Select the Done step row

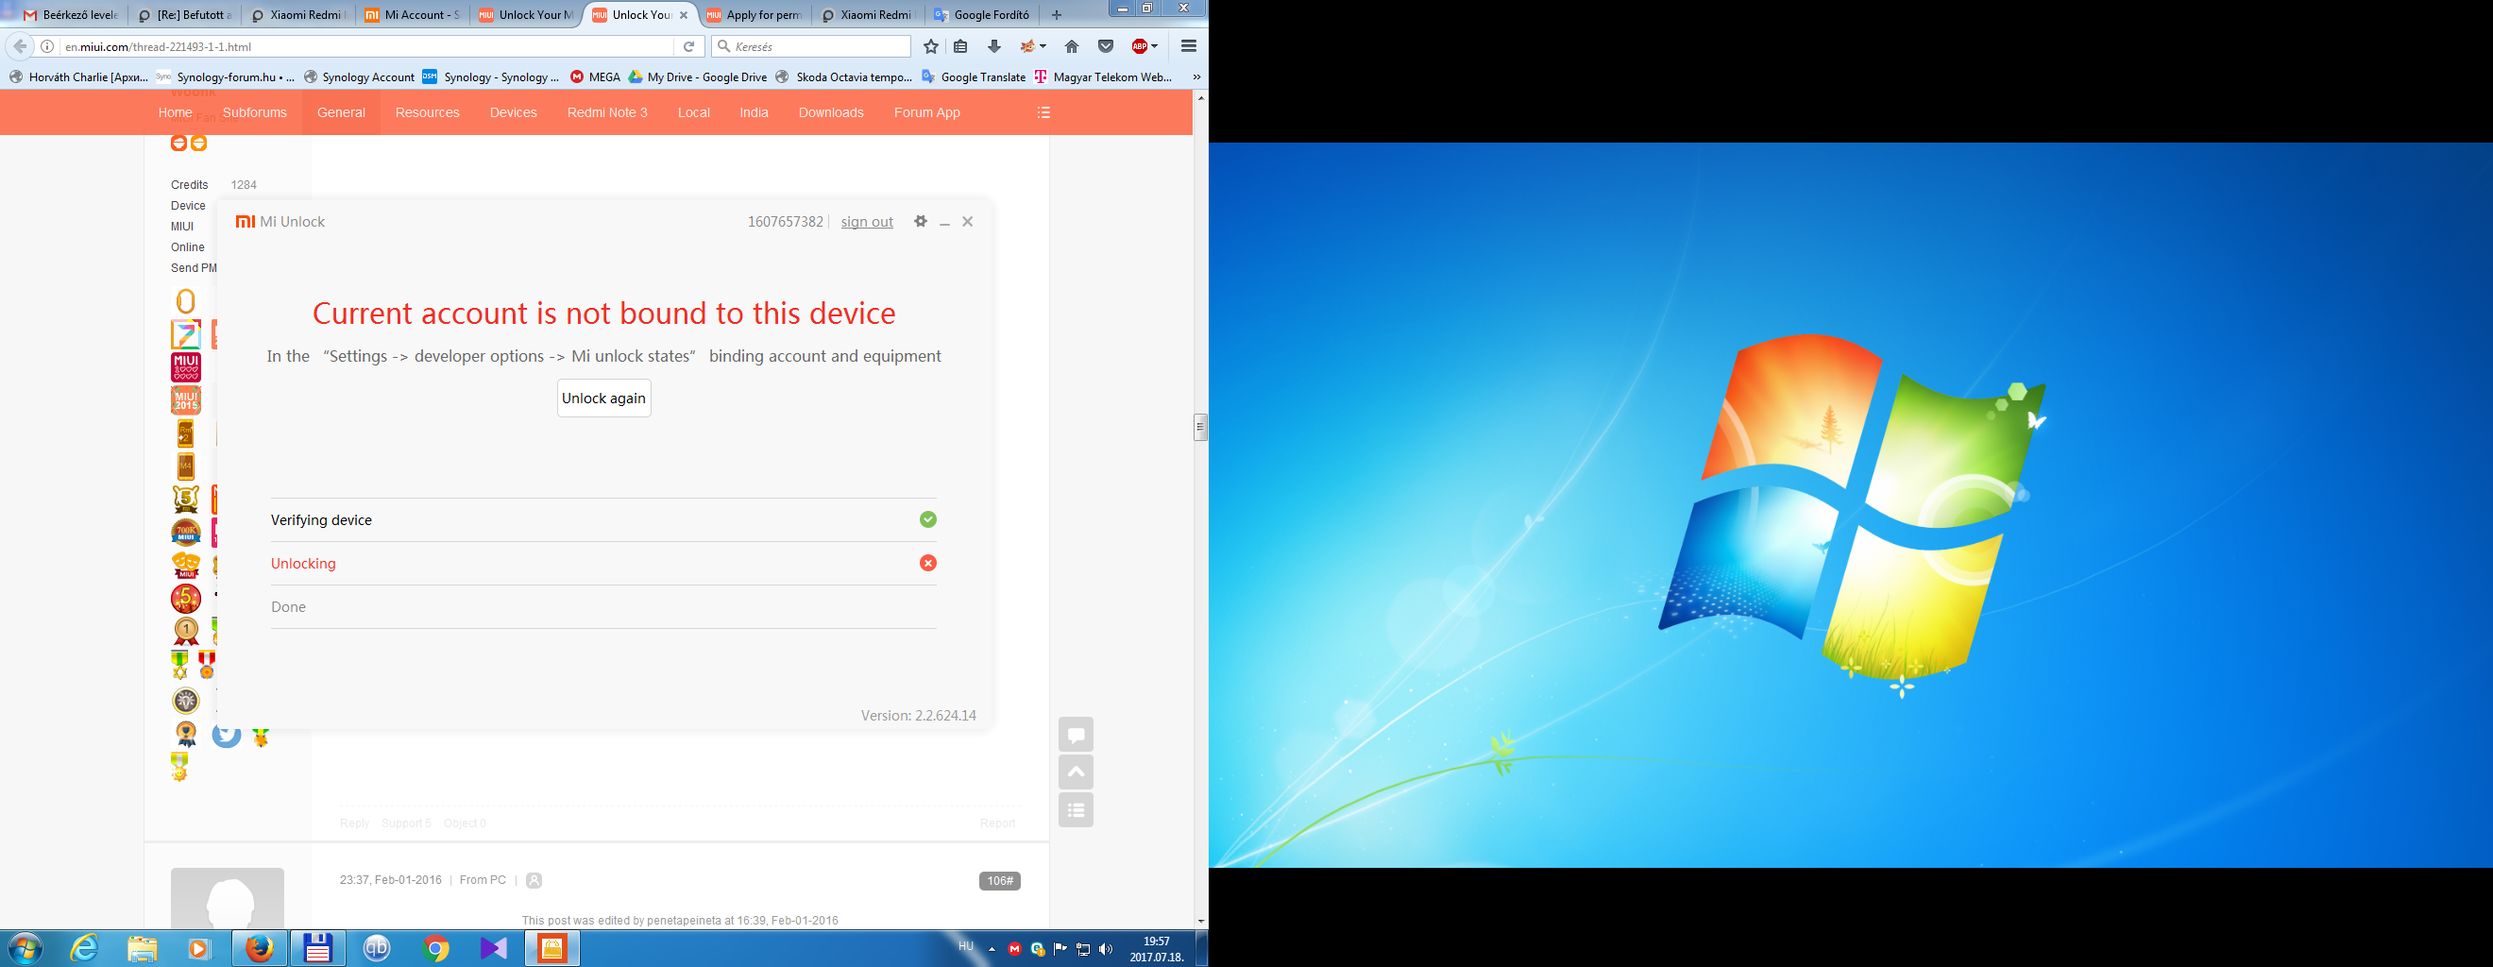pos(603,607)
